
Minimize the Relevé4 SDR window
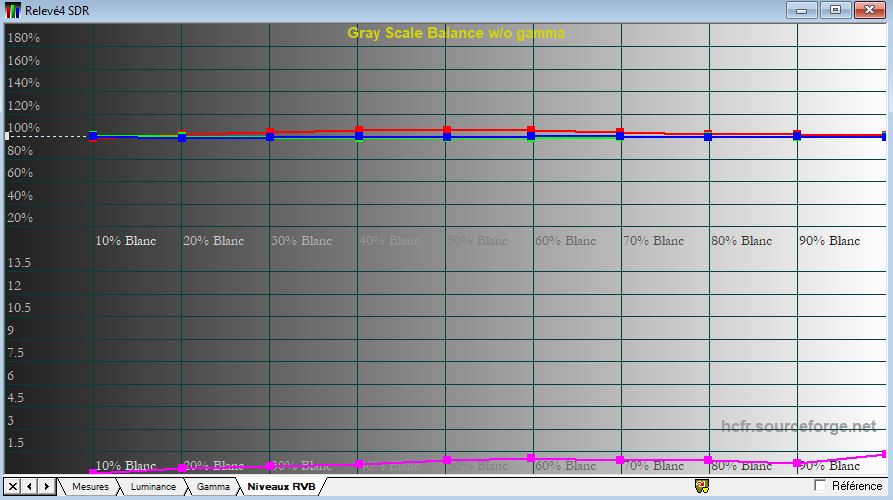pos(801,10)
